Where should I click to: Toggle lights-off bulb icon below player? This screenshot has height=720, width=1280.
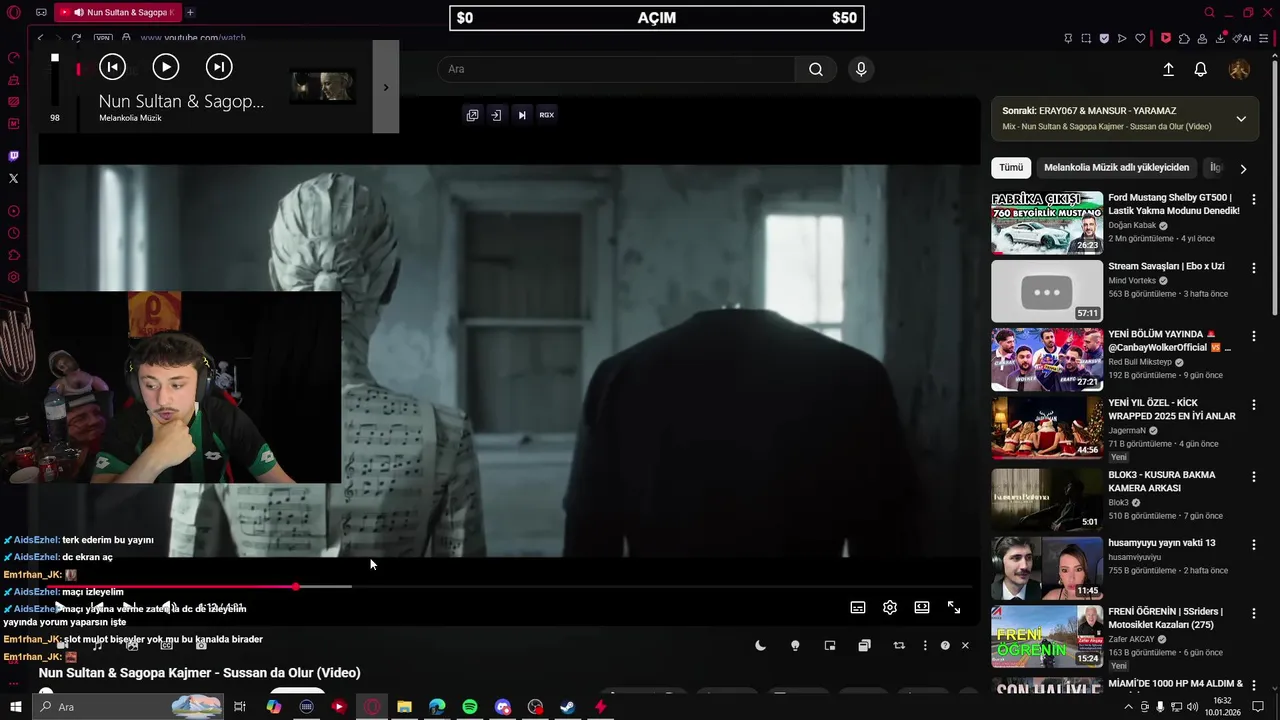click(795, 646)
